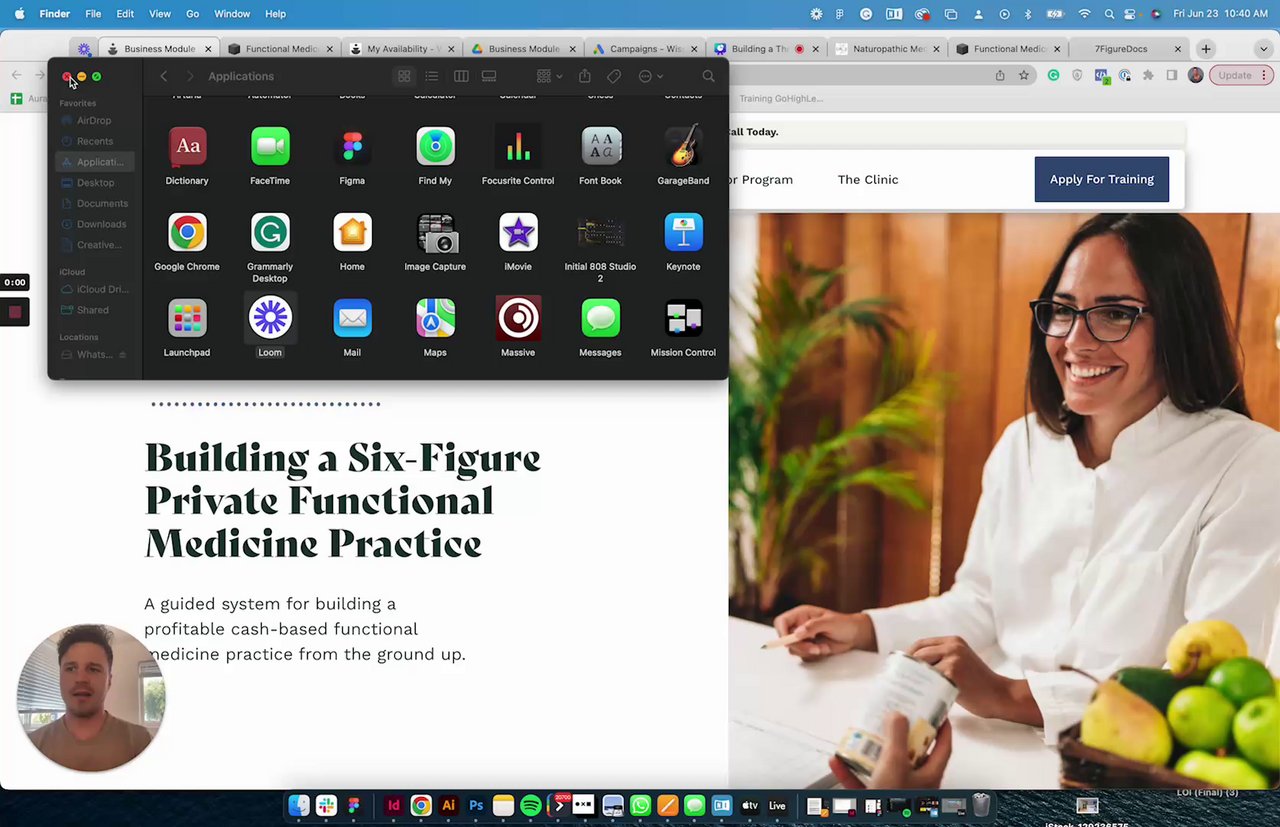This screenshot has height=827, width=1280.
Task: Select the iMovie app icon
Action: (x=518, y=233)
